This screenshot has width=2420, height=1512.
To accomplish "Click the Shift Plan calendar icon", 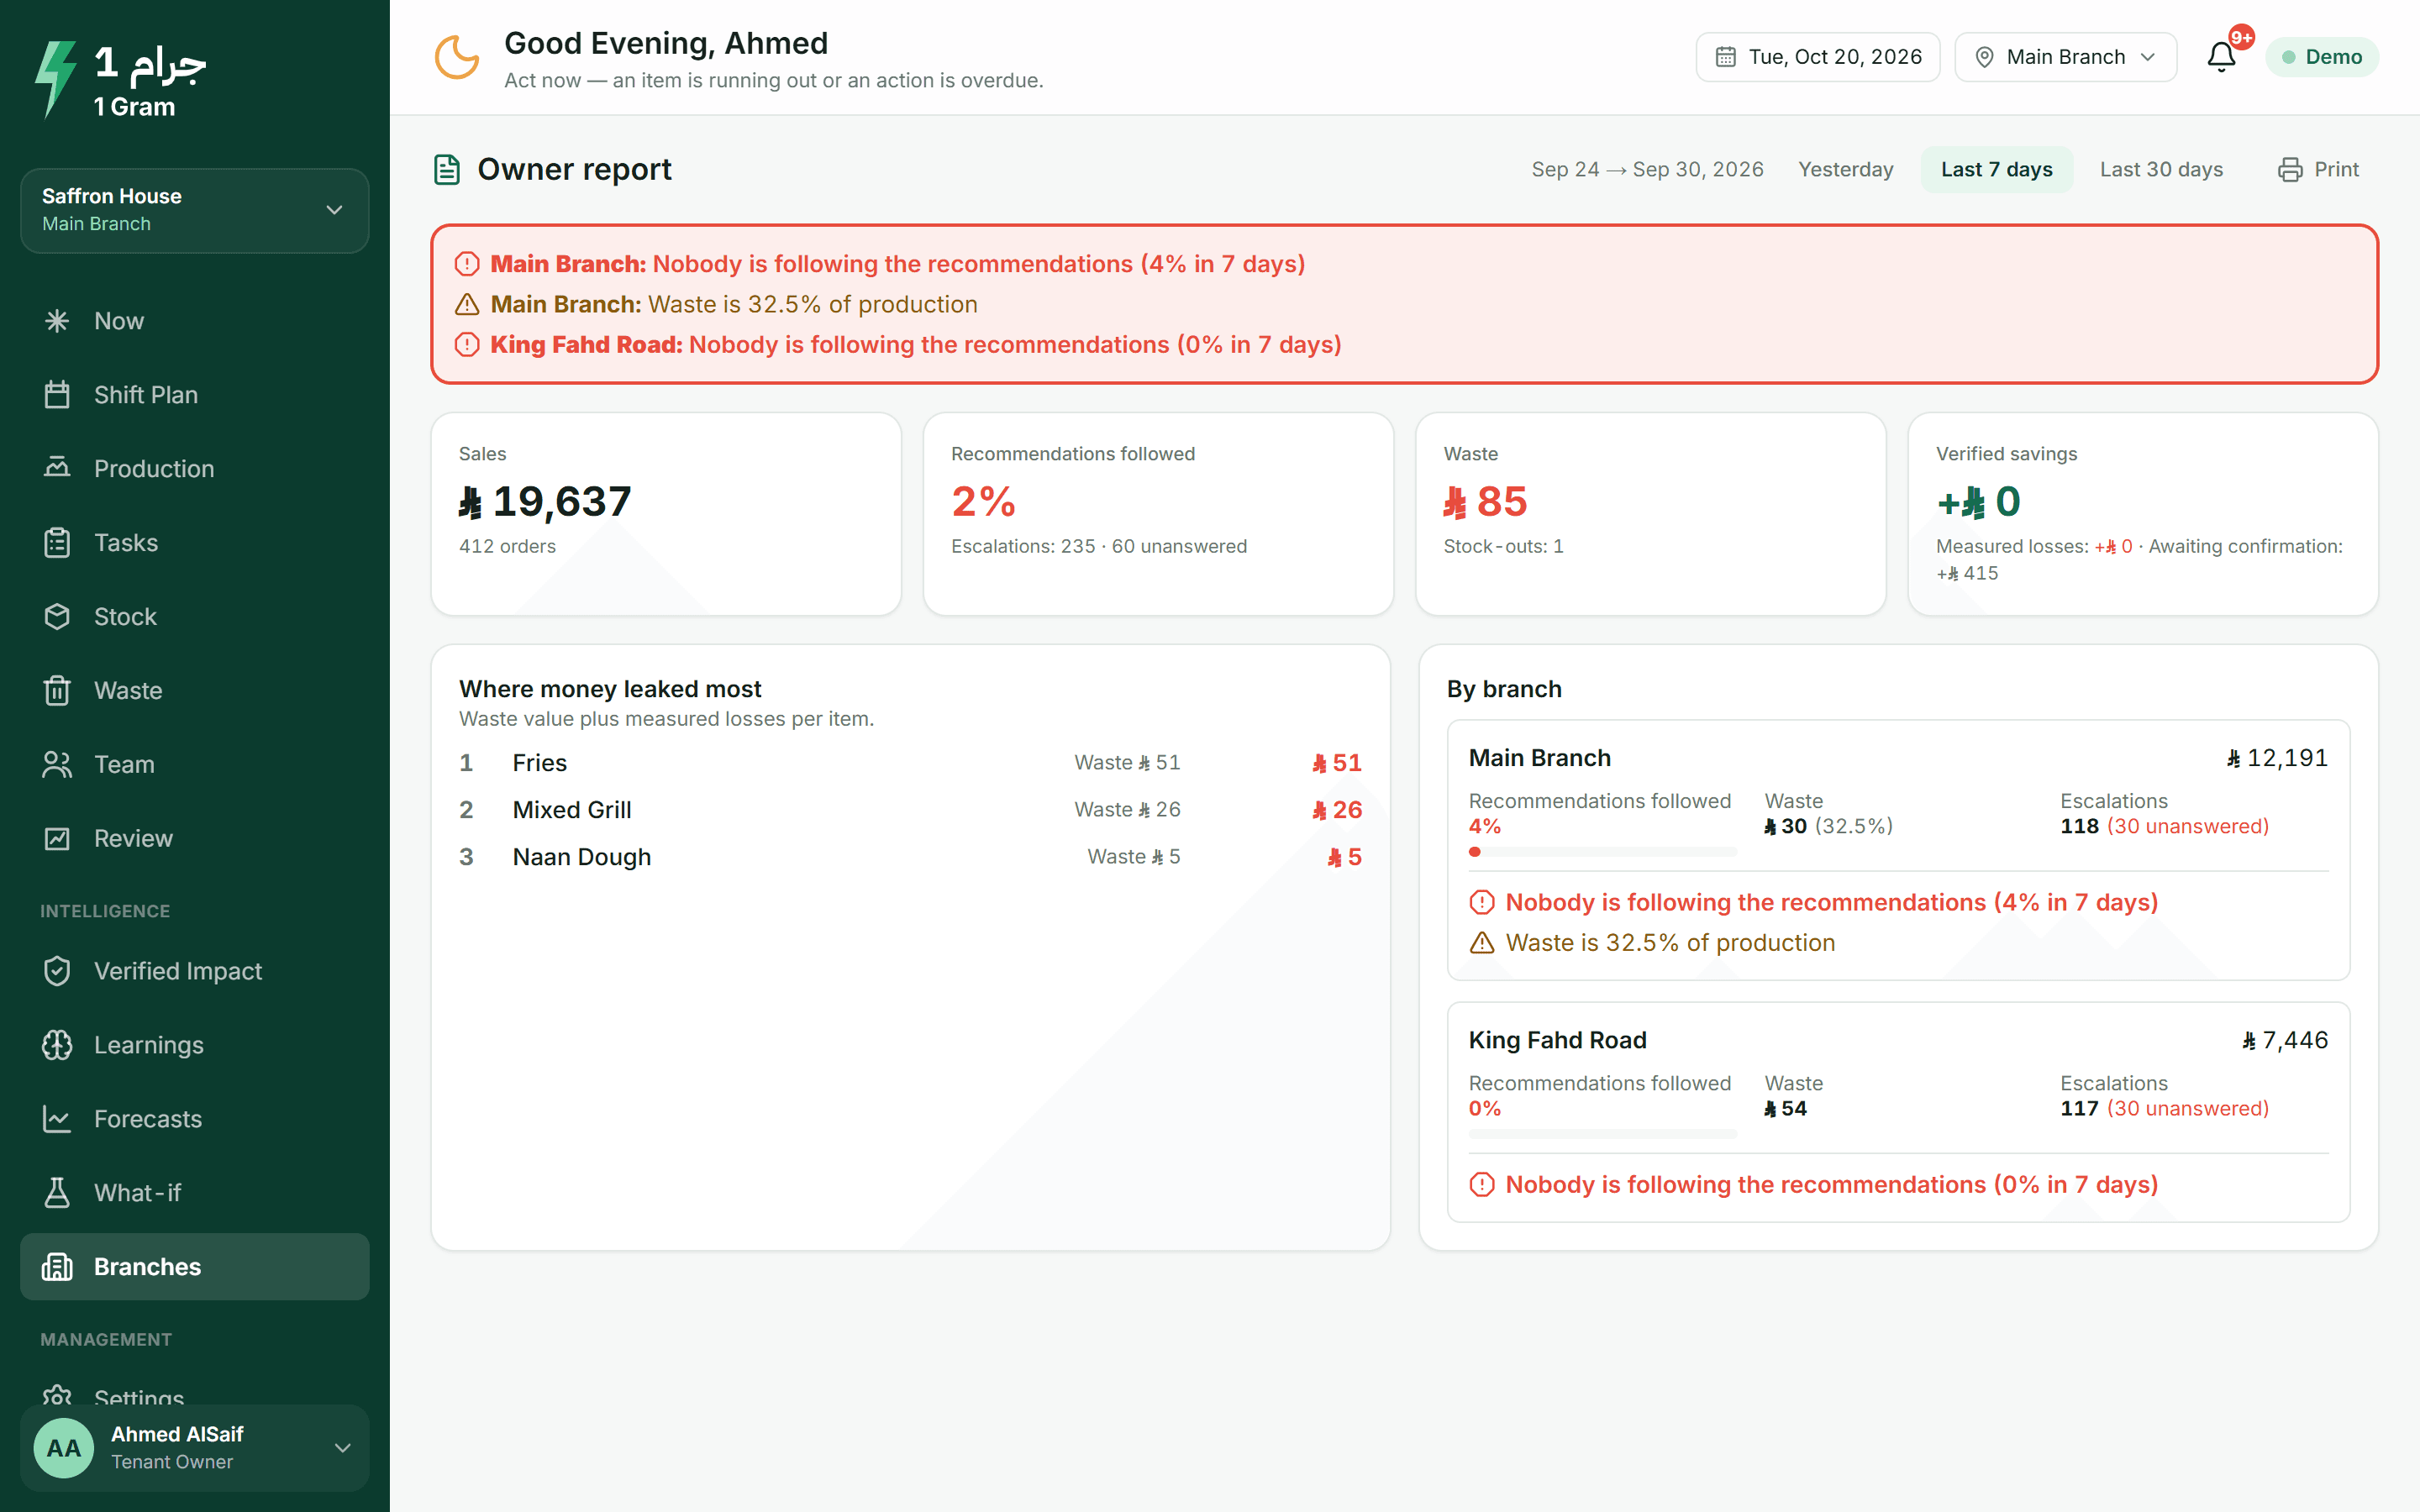I will (57, 395).
